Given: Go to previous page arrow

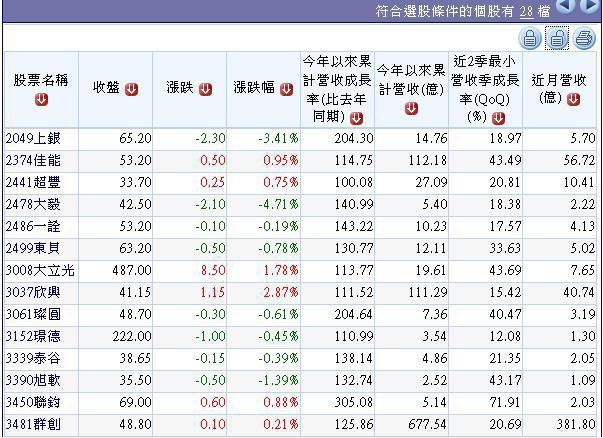Looking at the screenshot, I should point(566,5).
